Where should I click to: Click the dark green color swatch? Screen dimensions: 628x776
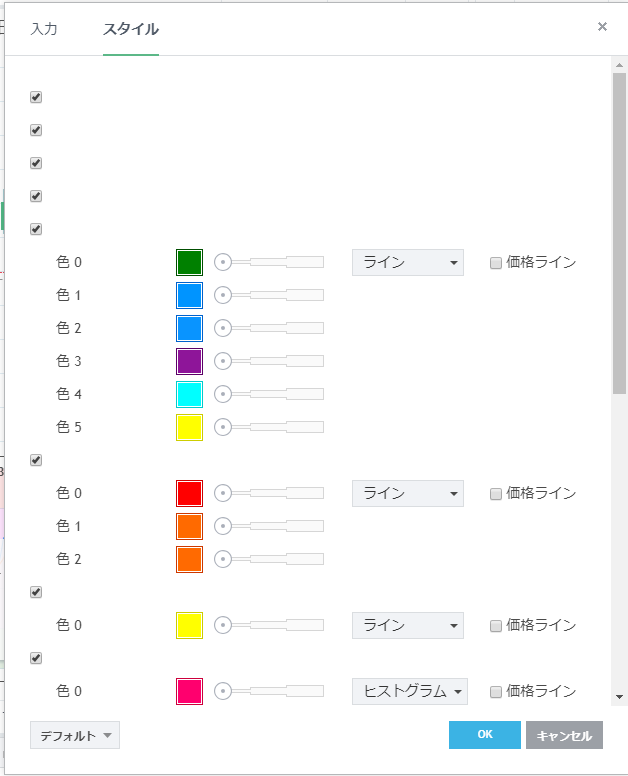189,262
